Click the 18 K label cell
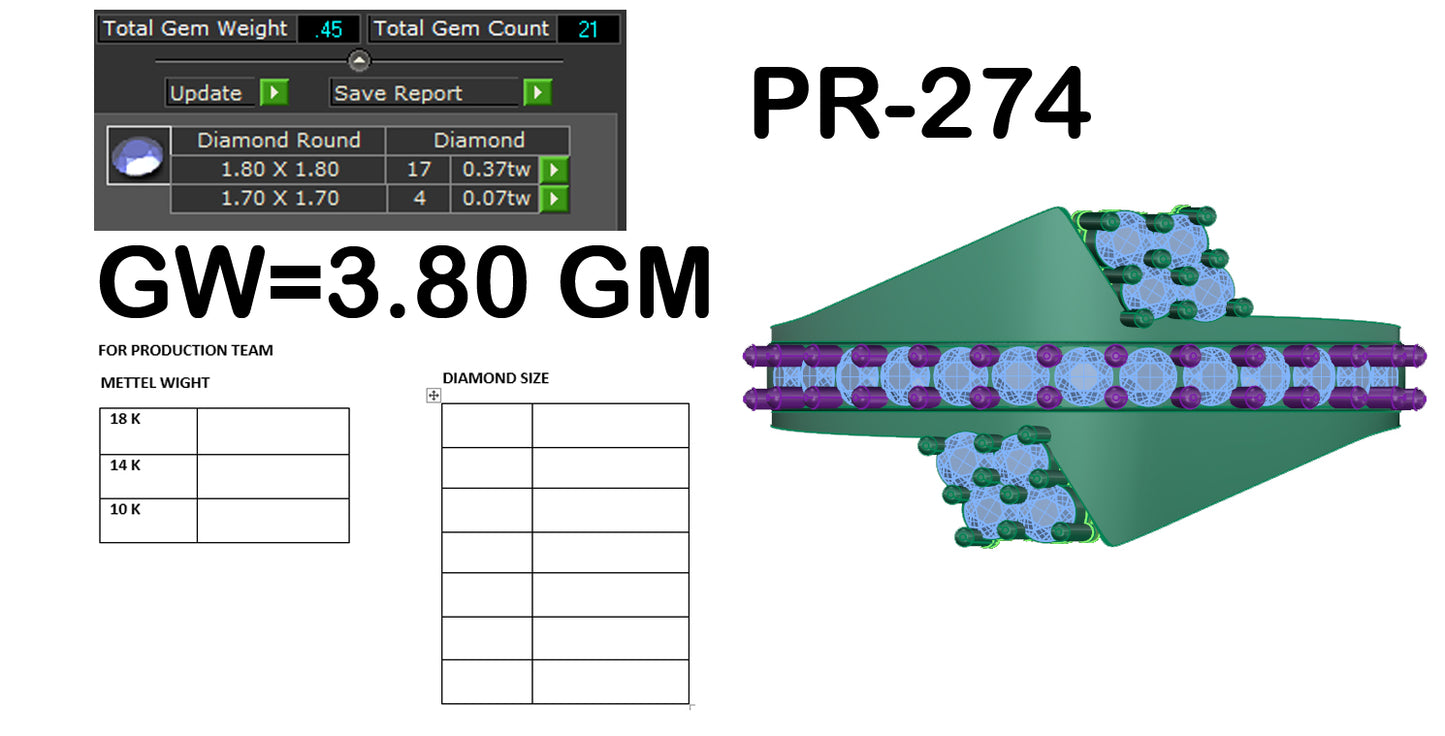The image size is (1445, 736). pyautogui.click(x=148, y=431)
